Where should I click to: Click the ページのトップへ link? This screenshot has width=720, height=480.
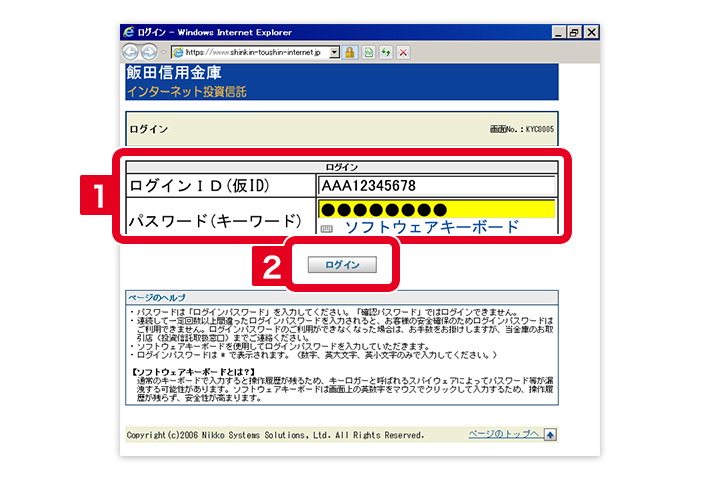click(504, 434)
